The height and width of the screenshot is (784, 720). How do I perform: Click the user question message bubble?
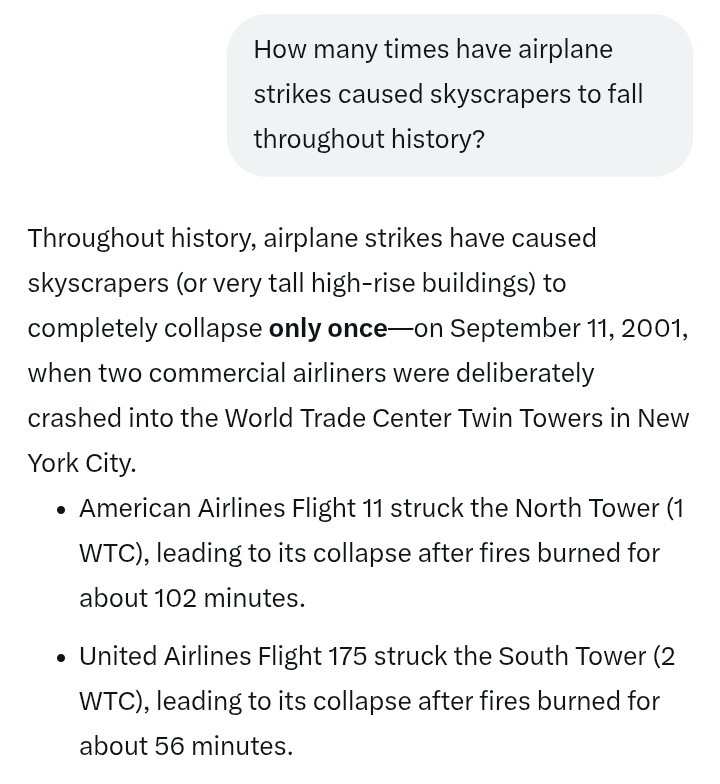[459, 95]
